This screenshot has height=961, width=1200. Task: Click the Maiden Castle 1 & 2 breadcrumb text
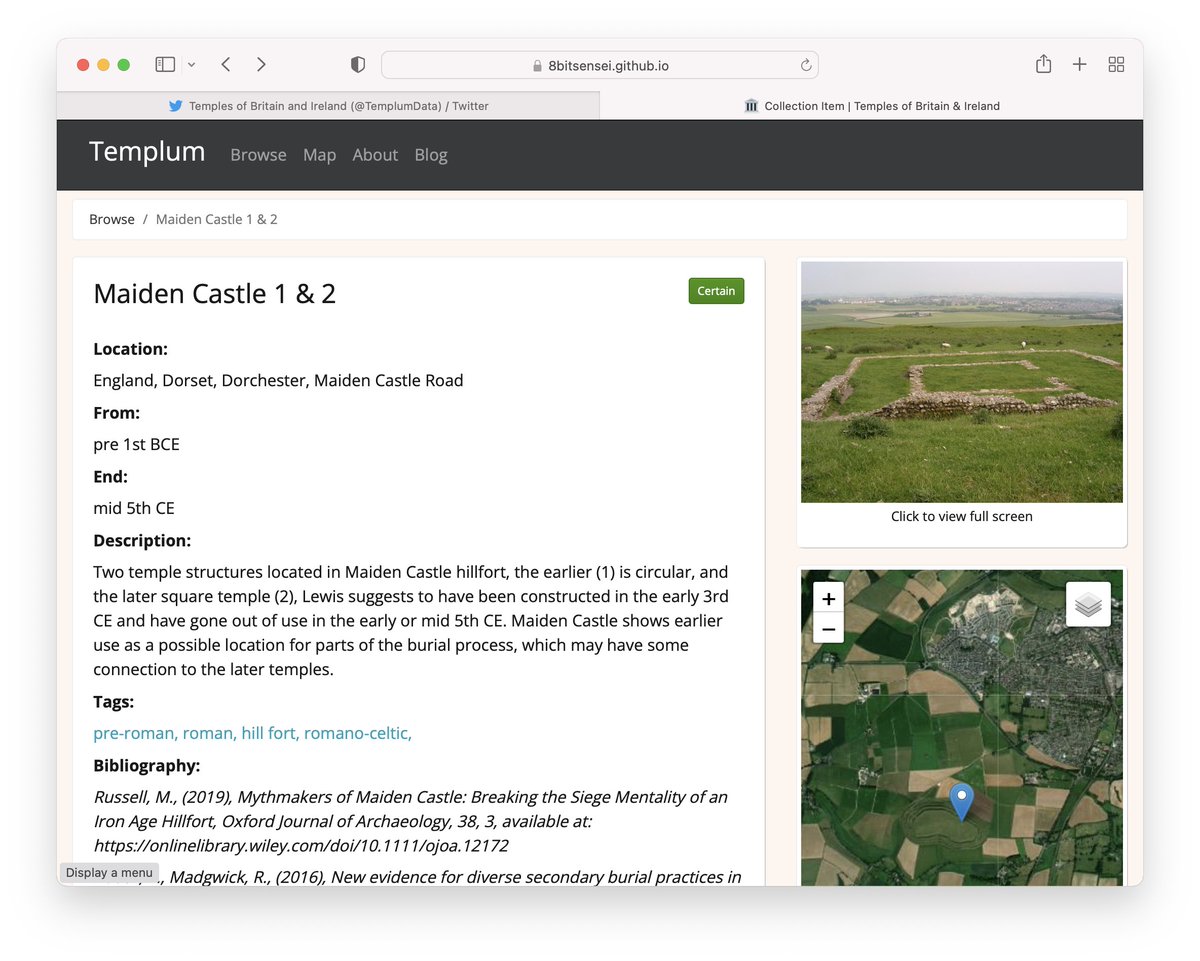pyautogui.click(x=217, y=219)
